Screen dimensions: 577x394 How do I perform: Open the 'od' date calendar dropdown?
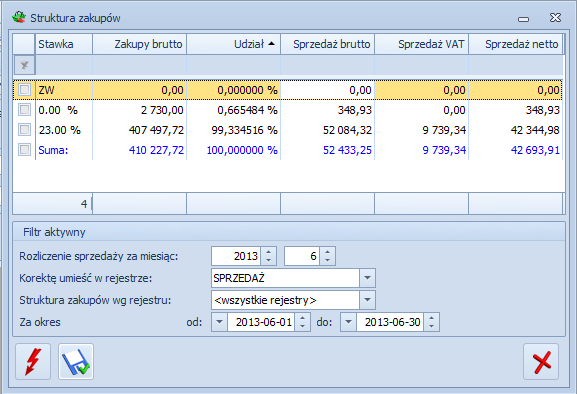click(x=219, y=322)
